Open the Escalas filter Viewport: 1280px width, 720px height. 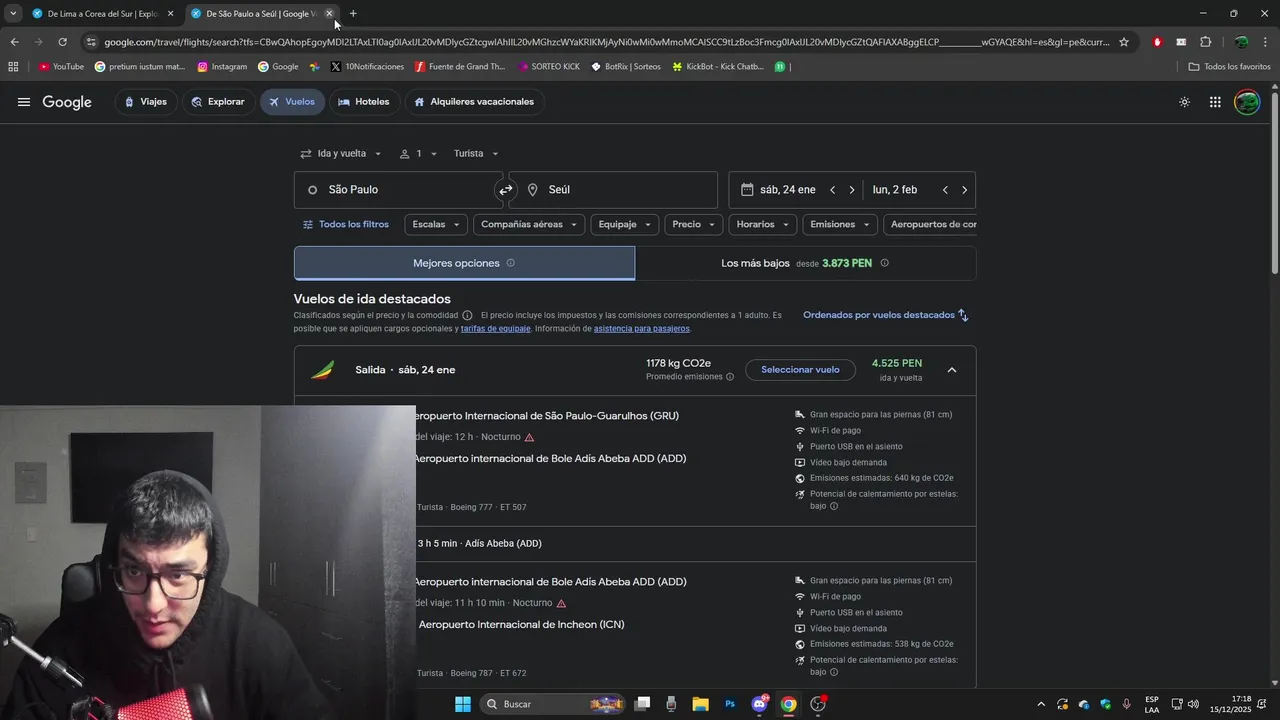point(436,225)
